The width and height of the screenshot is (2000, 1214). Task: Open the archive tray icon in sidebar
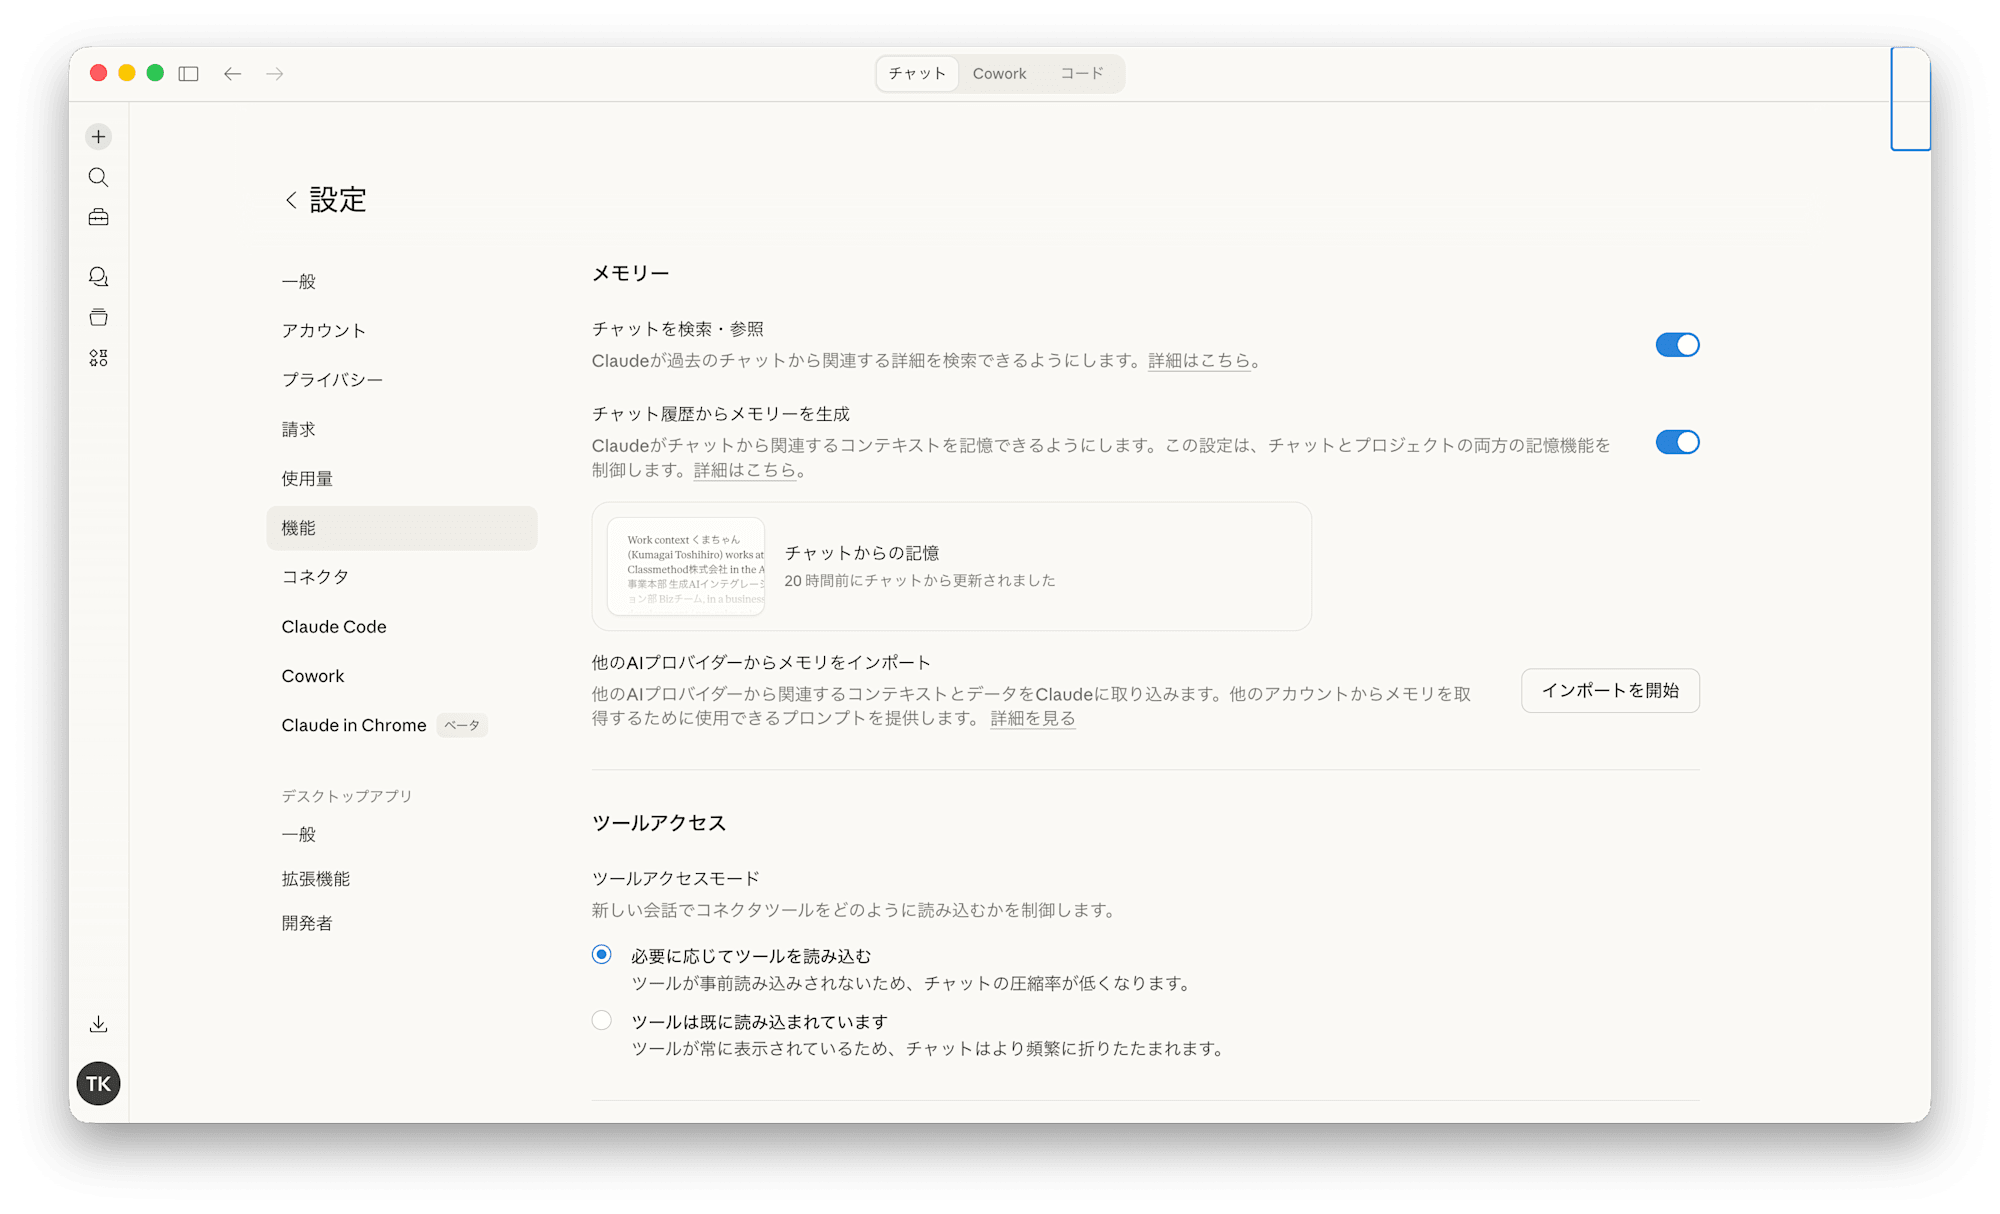coord(98,317)
